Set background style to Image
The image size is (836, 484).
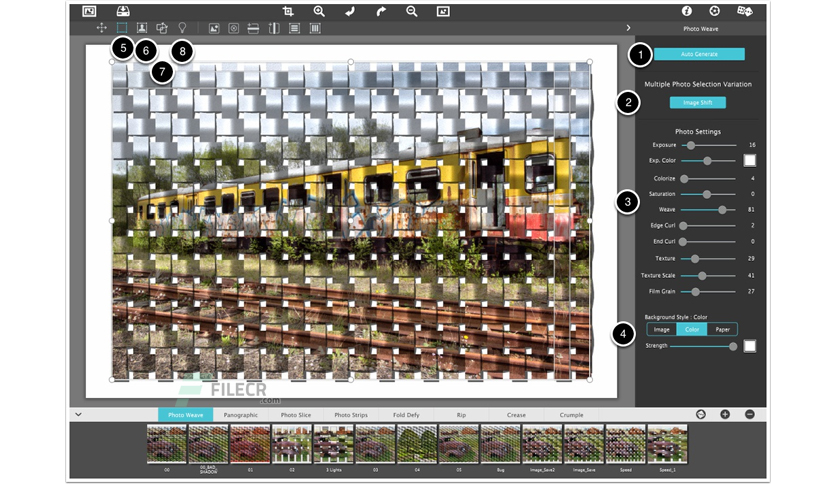[x=662, y=329]
